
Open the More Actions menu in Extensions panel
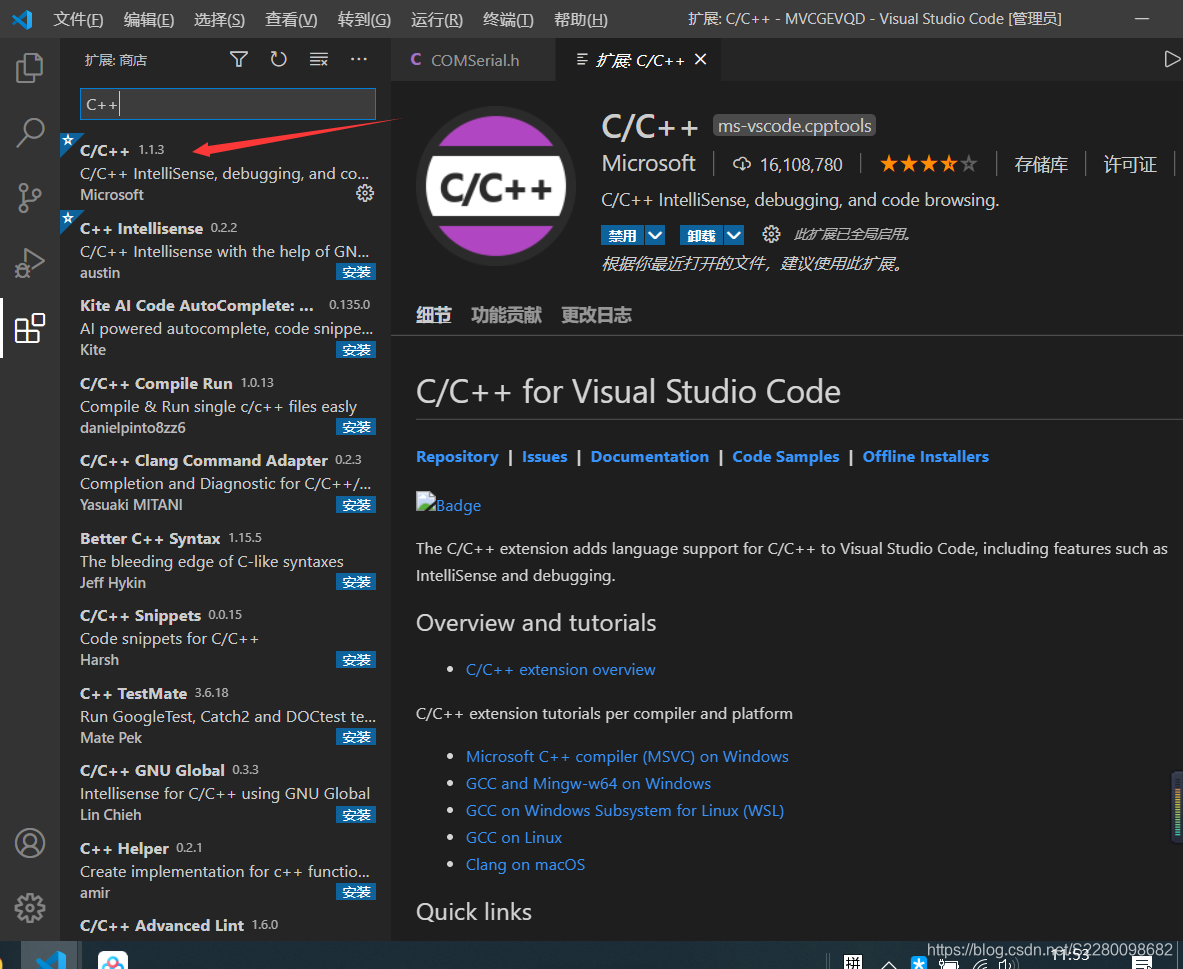click(x=358, y=59)
